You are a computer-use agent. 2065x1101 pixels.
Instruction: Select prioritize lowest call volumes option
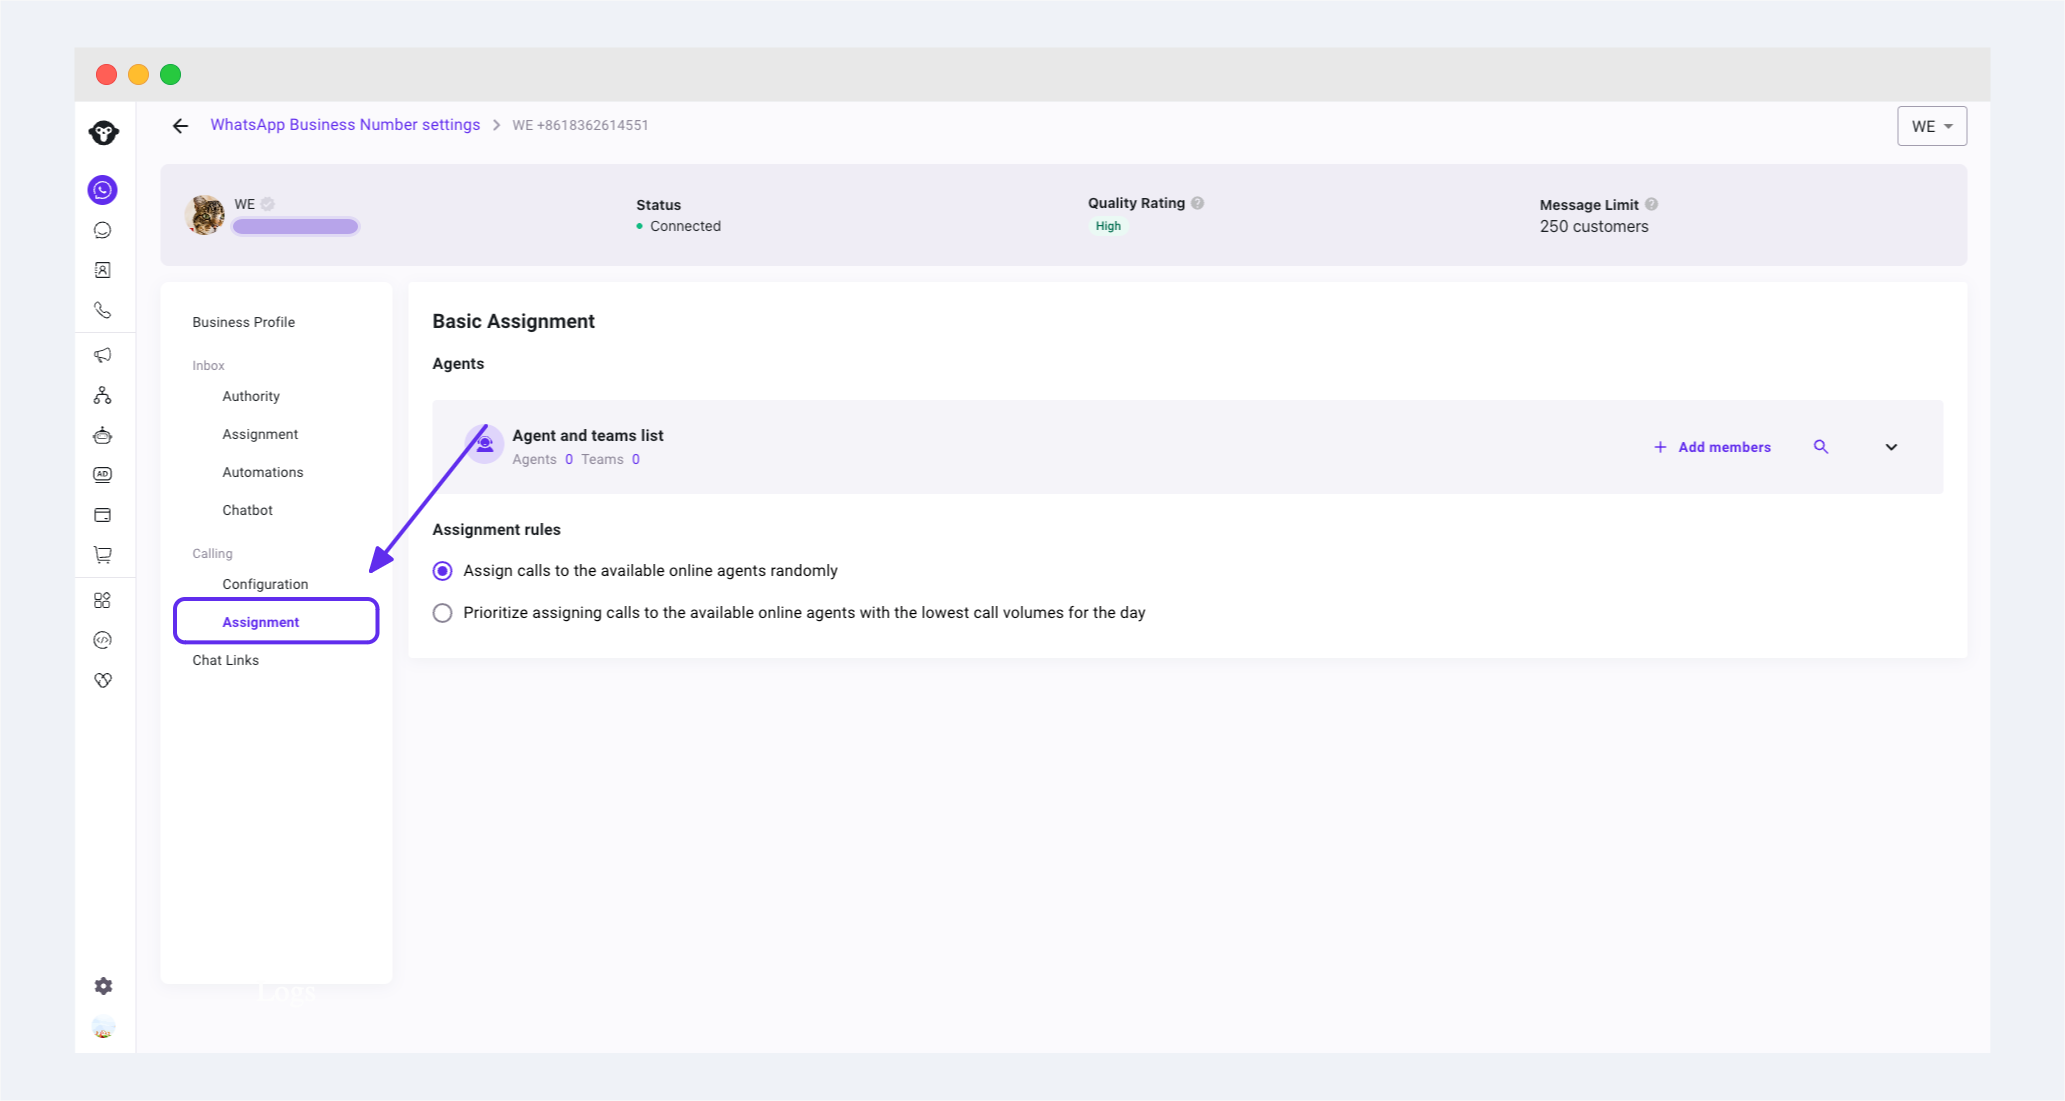point(442,613)
